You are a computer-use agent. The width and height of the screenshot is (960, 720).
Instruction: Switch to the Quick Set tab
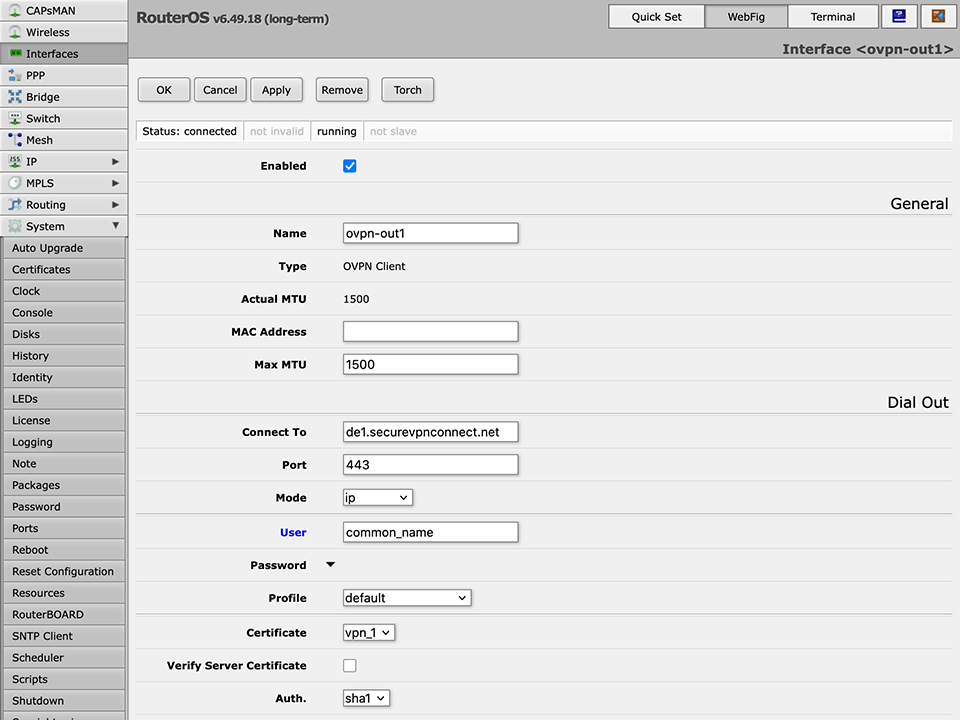pos(656,16)
